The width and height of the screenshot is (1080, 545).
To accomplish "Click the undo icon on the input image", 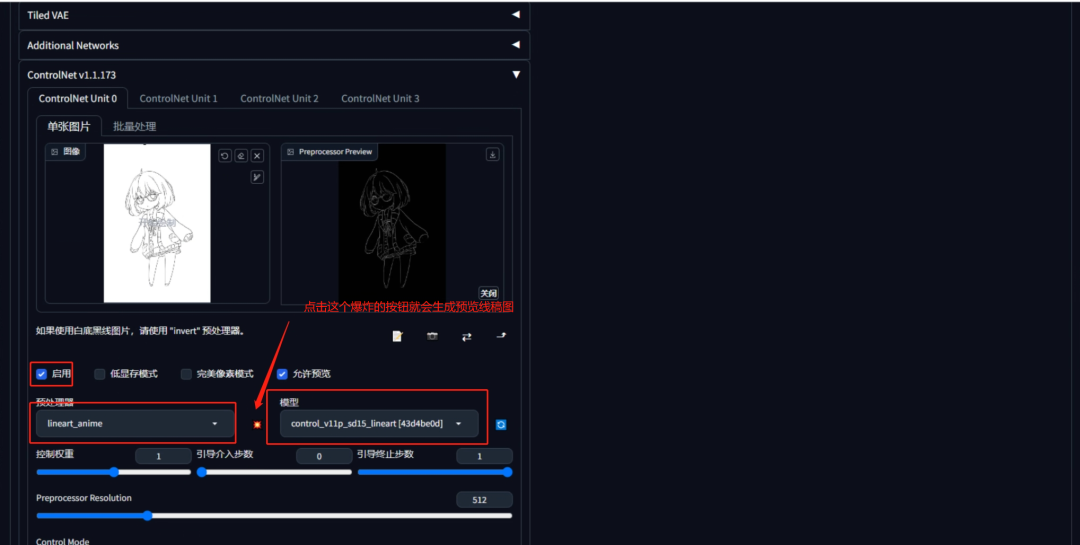I will [225, 156].
